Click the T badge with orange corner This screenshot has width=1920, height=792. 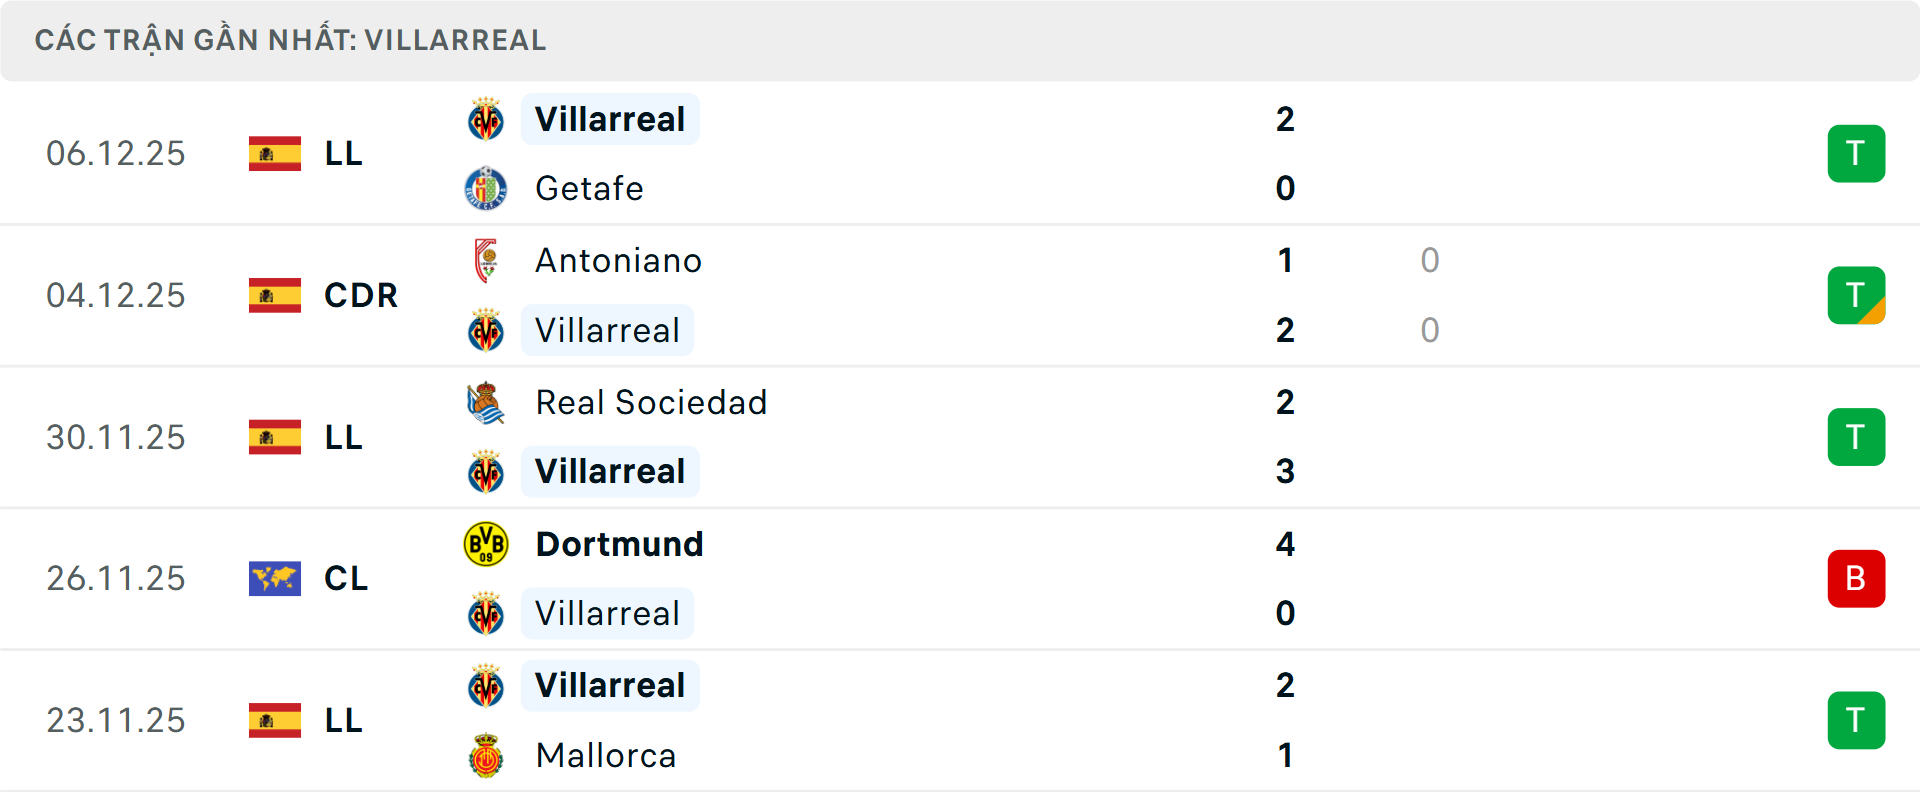click(1856, 296)
